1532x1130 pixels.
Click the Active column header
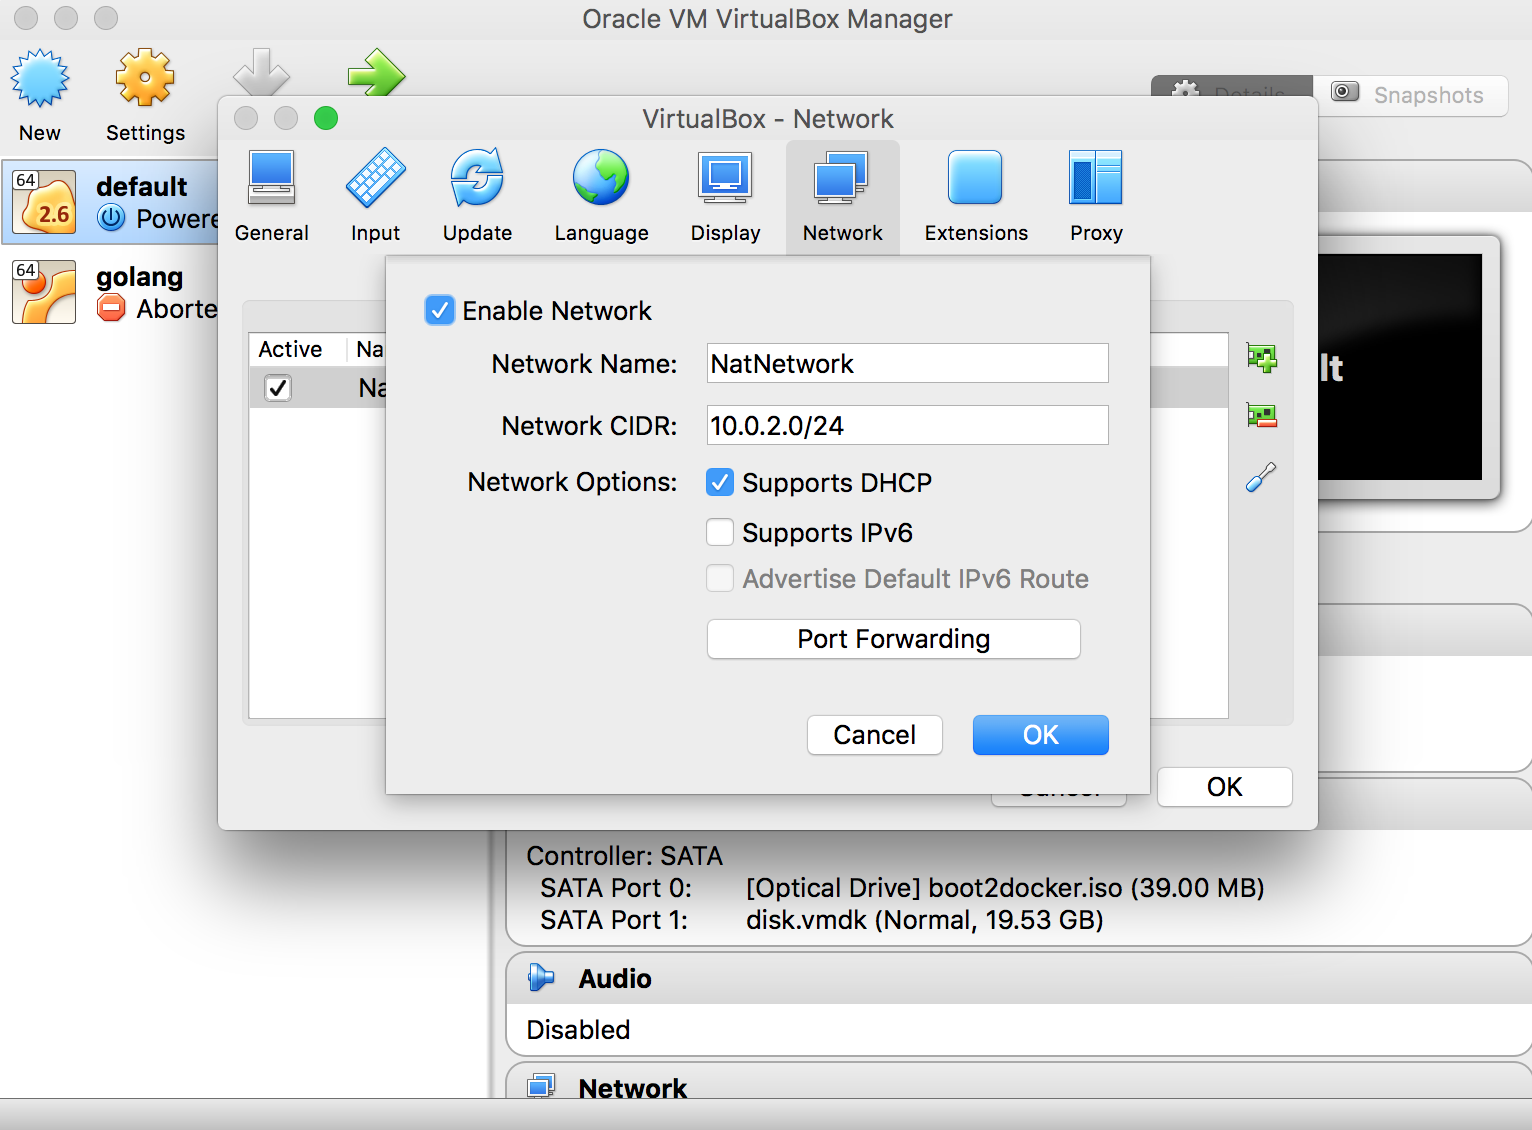[291, 349]
